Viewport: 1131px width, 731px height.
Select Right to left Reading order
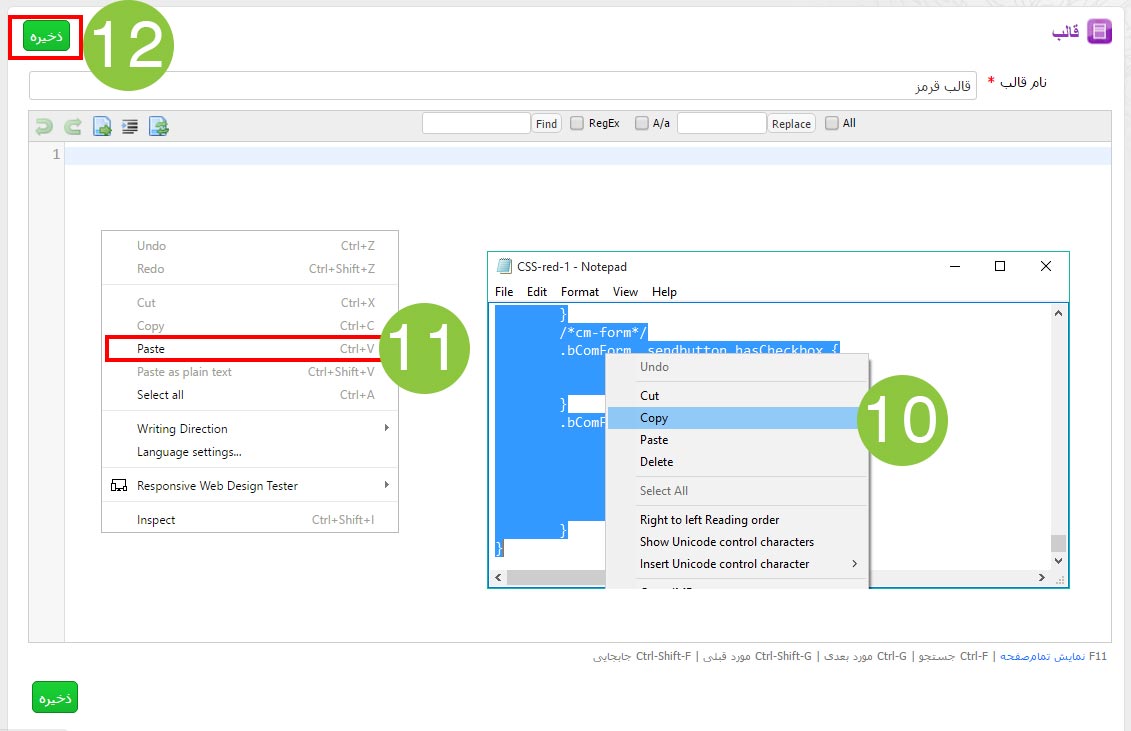pyautogui.click(x=737, y=520)
